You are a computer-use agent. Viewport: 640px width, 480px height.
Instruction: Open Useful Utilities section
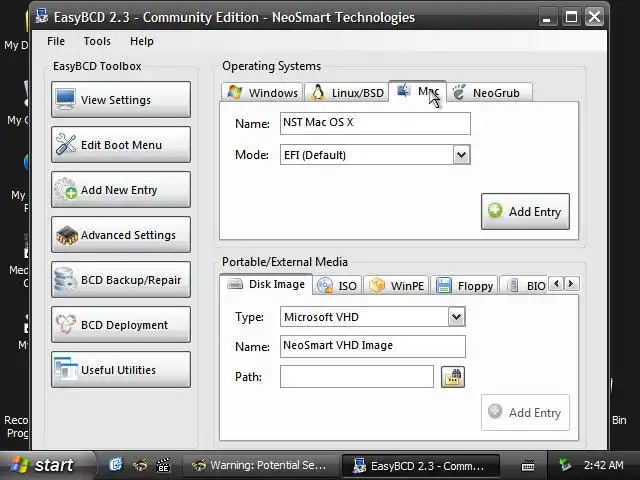click(x=121, y=370)
